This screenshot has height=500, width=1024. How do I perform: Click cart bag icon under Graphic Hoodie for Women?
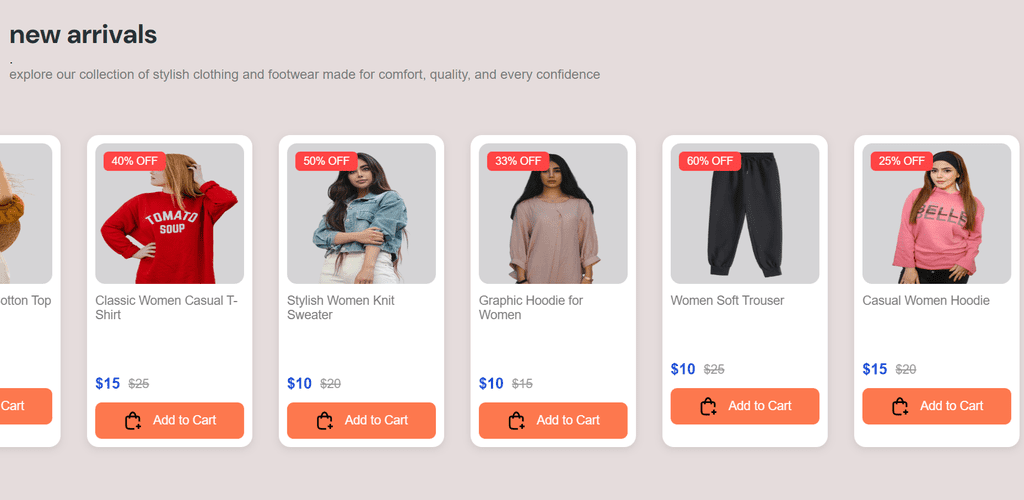coord(517,421)
